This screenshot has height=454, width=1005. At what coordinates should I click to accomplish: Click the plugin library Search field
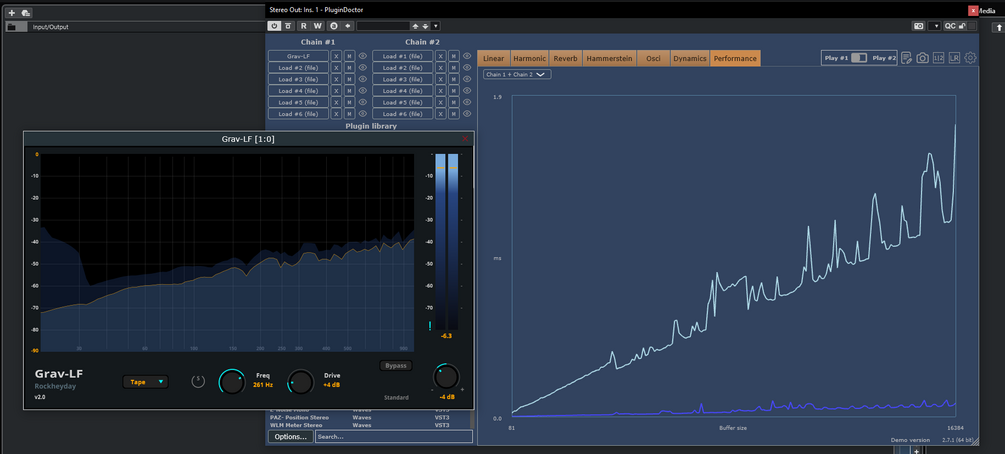tap(394, 437)
